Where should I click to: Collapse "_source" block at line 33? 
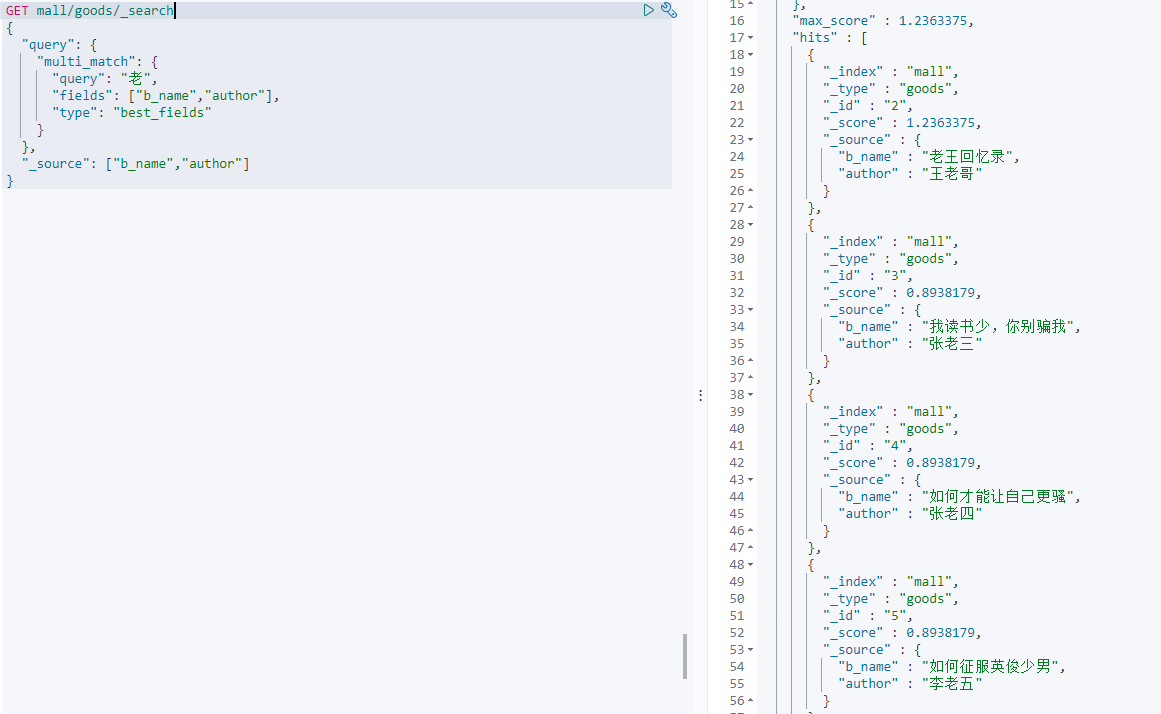(x=751, y=310)
